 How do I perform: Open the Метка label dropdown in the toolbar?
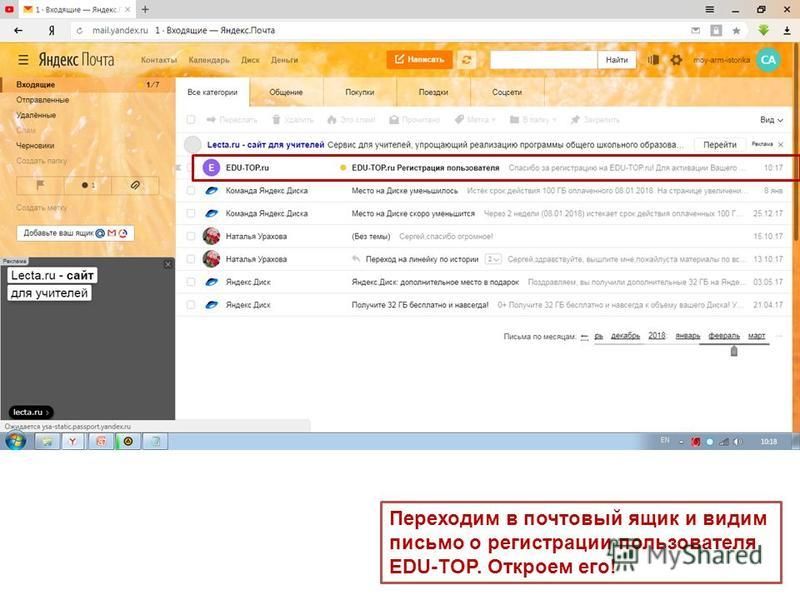(x=474, y=119)
